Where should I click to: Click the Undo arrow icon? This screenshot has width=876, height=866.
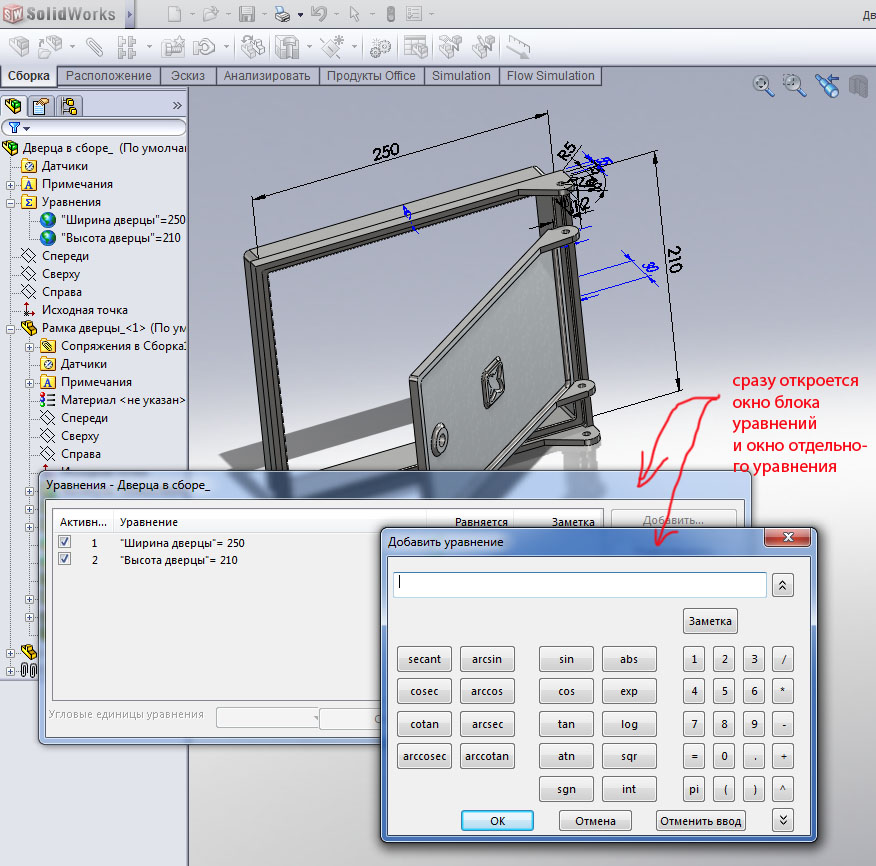[318, 14]
